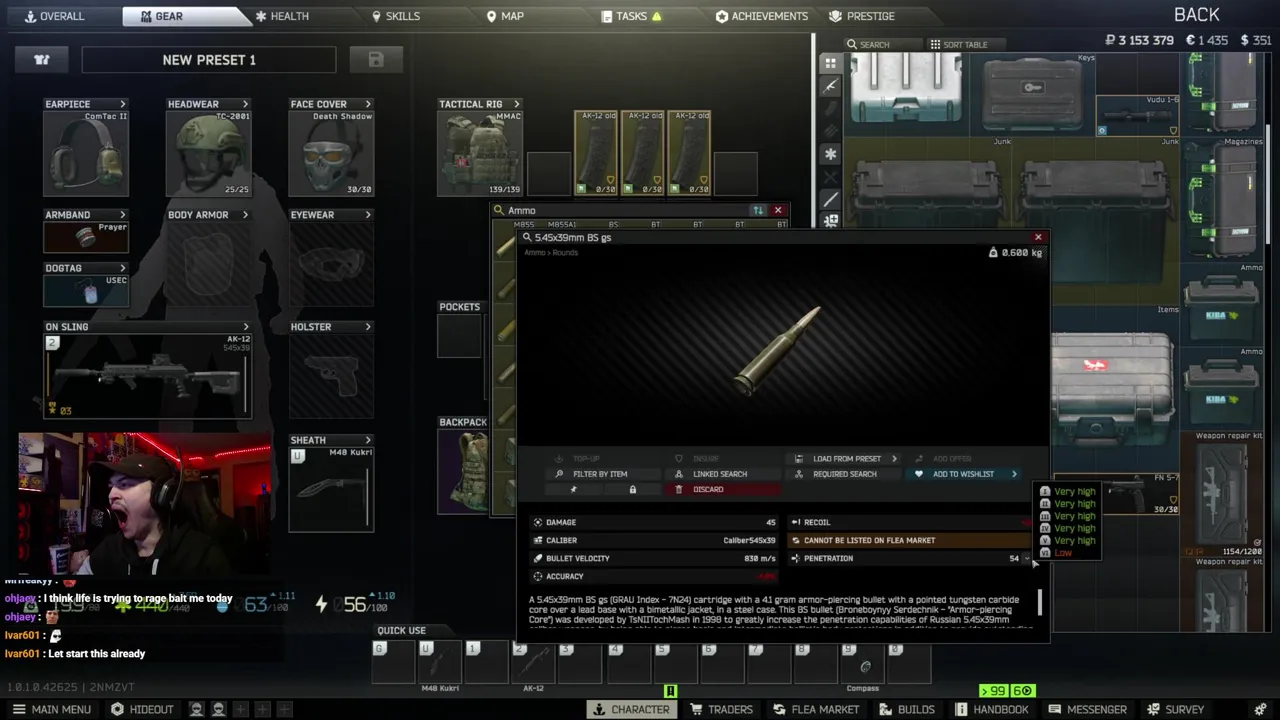Expand the Headwear slot arrow

tap(245, 104)
